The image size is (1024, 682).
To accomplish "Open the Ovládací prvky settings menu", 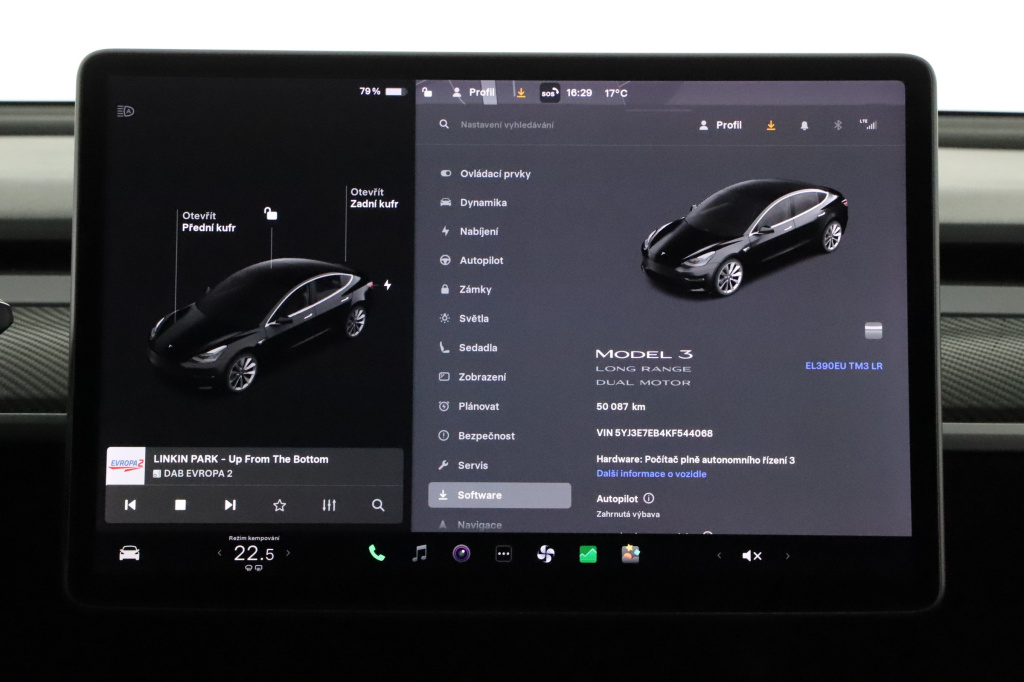I will (x=485, y=174).
